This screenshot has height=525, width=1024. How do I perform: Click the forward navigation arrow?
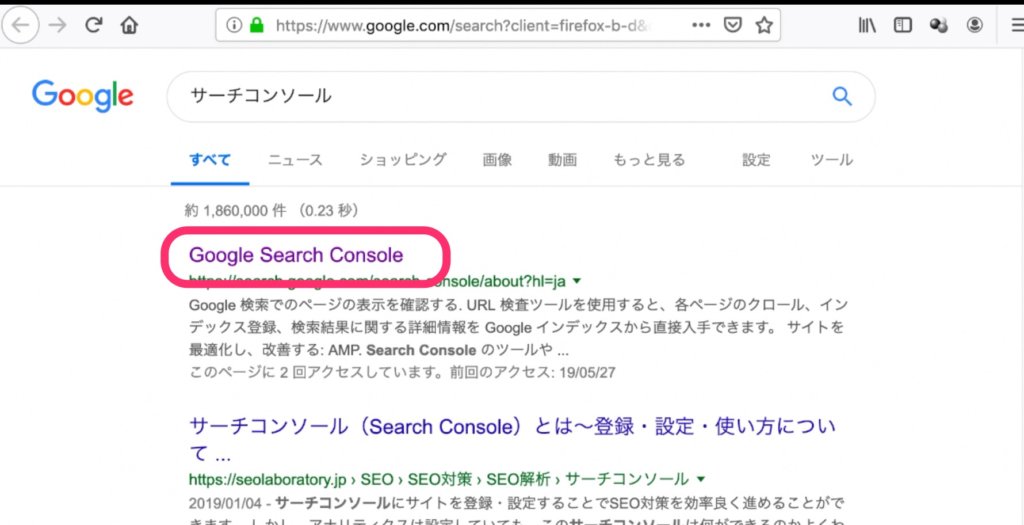pyautogui.click(x=57, y=26)
